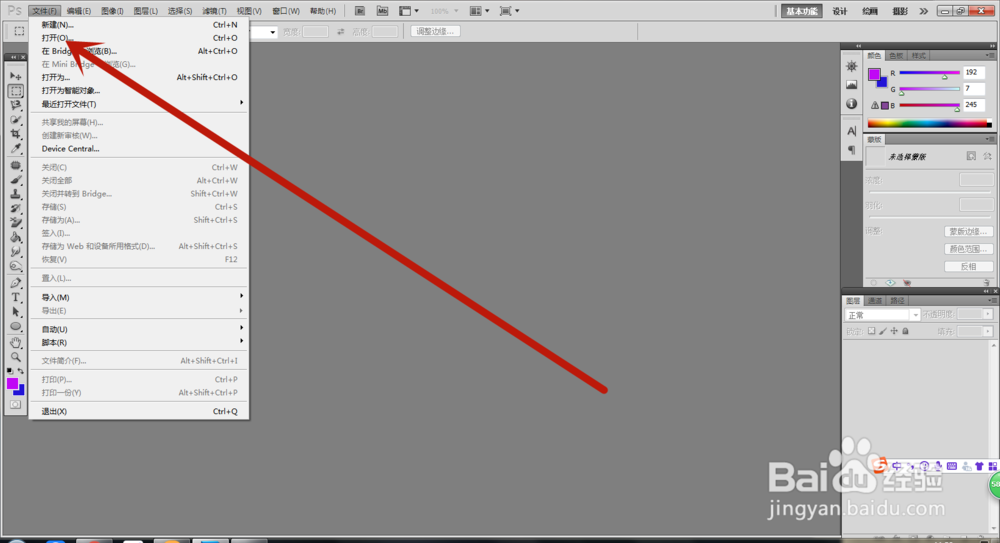Select the Move tool
This screenshot has height=543, width=1000.
click(x=15, y=76)
